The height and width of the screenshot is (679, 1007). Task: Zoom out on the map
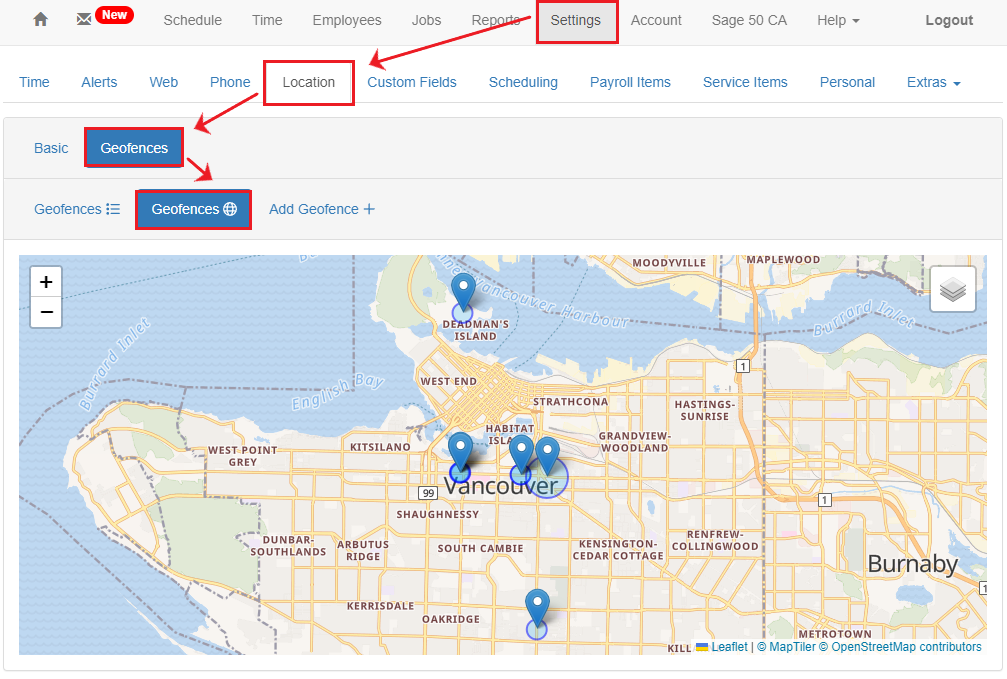click(x=45, y=312)
